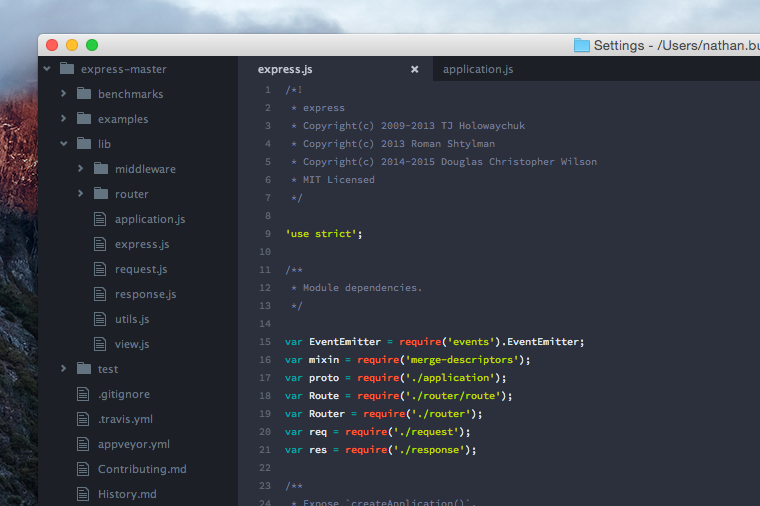
Task: Click the view.js file icon
Action: tap(100, 344)
